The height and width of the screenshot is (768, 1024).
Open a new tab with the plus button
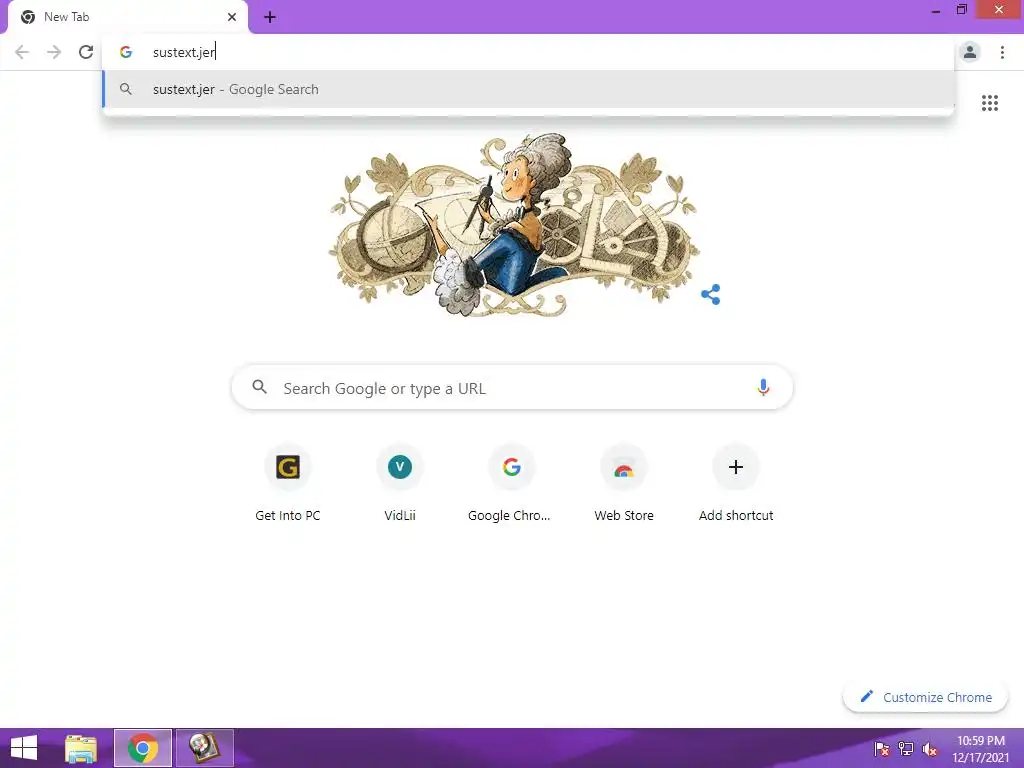270,18
